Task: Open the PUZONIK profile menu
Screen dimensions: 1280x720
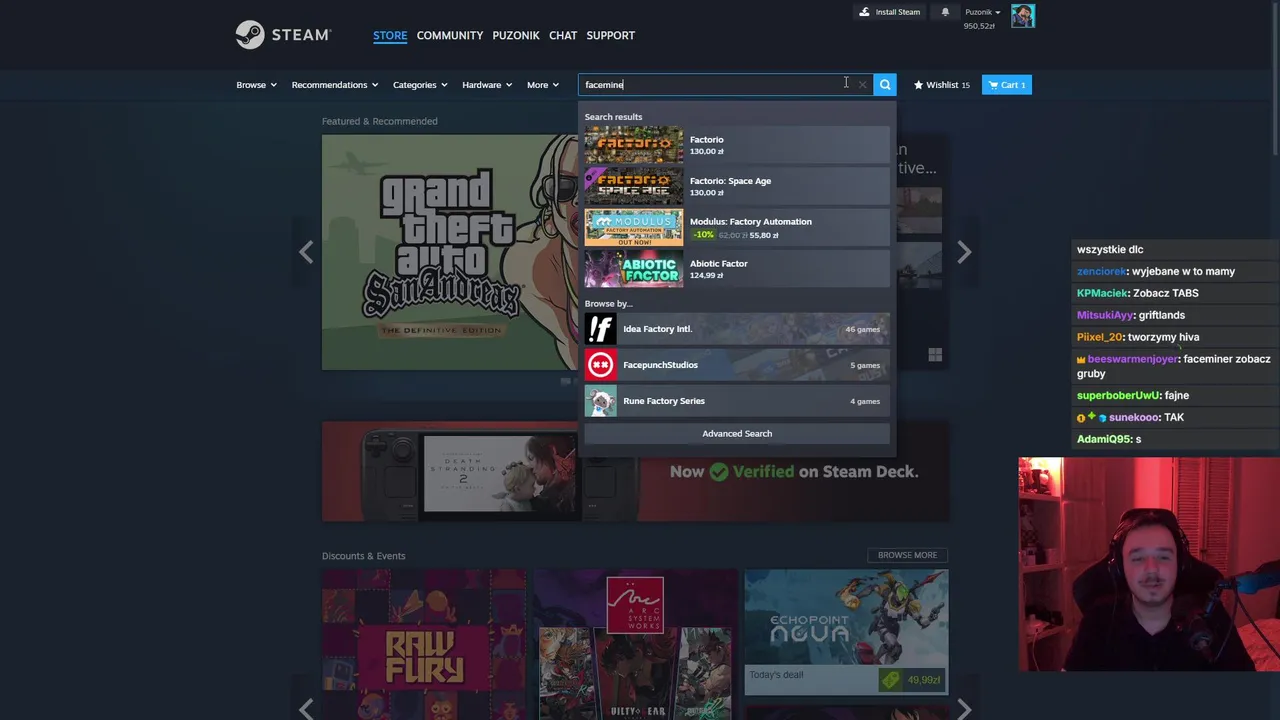Action: pyautogui.click(x=516, y=35)
